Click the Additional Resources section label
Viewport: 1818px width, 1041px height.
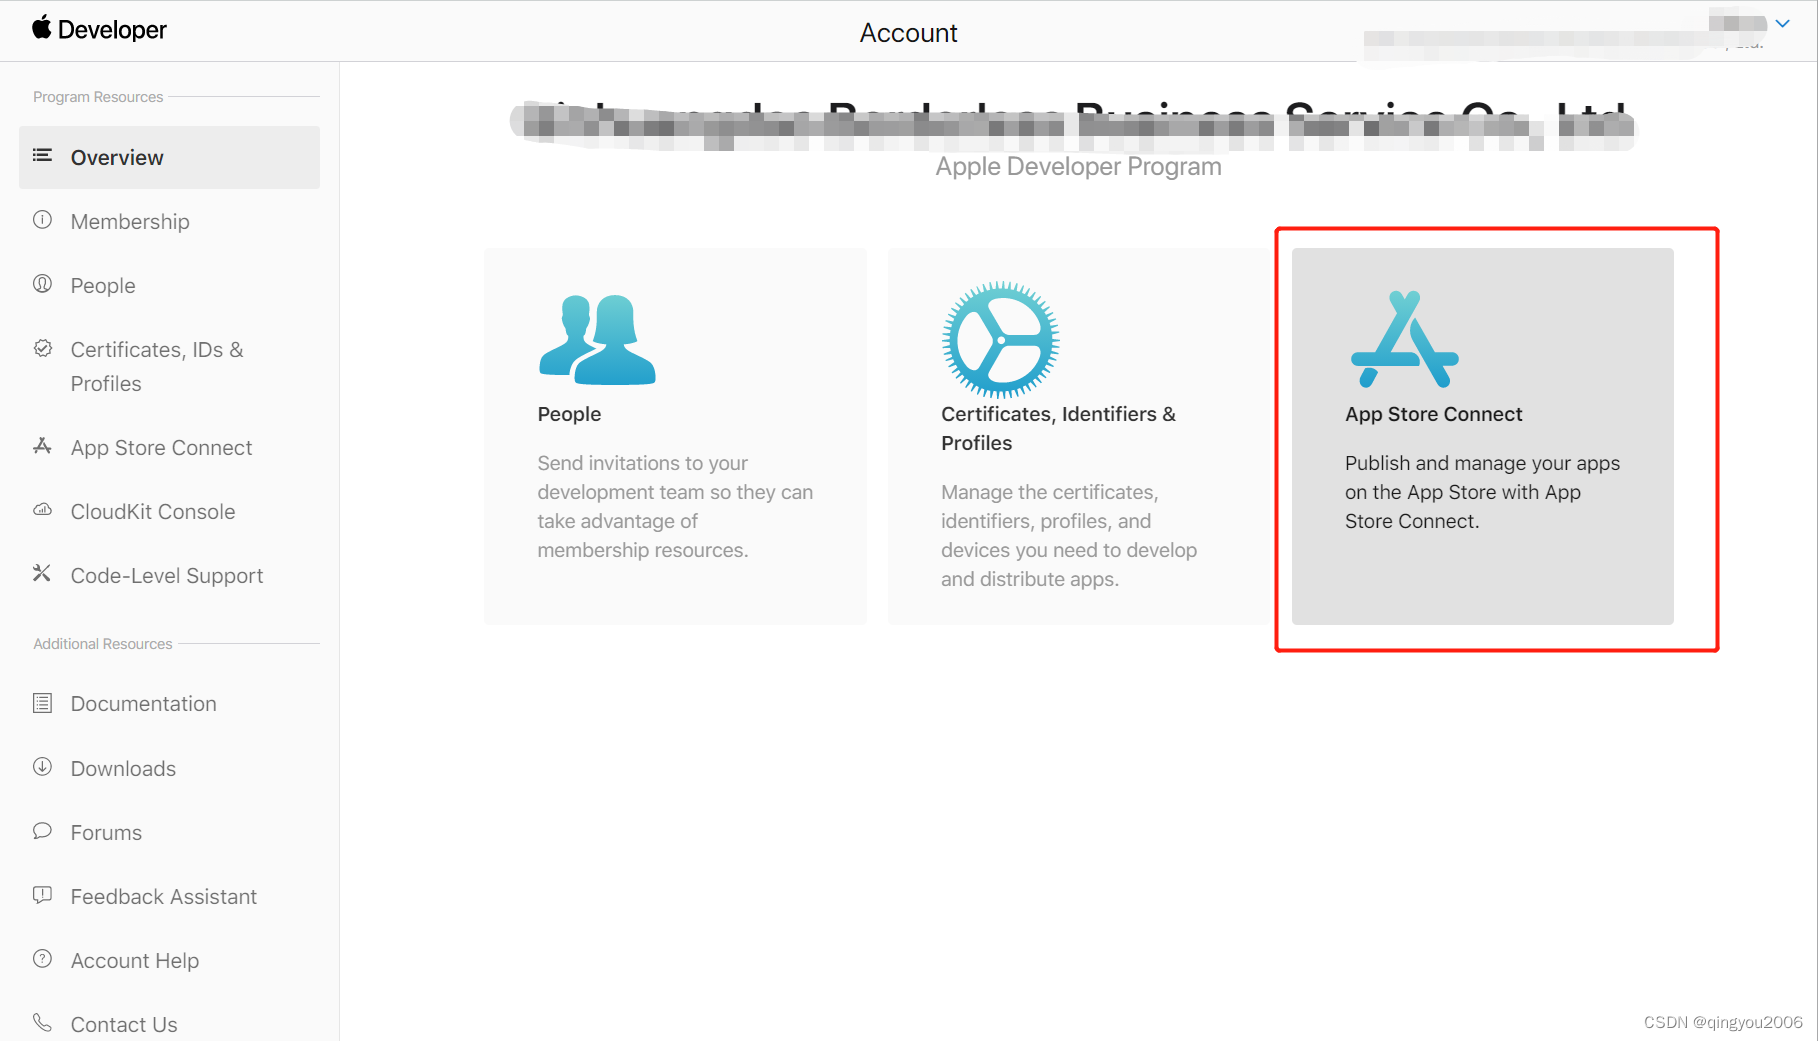click(102, 644)
